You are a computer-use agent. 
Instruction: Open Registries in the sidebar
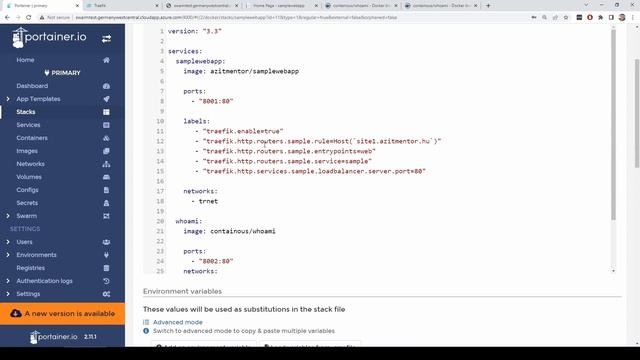pos(31,268)
